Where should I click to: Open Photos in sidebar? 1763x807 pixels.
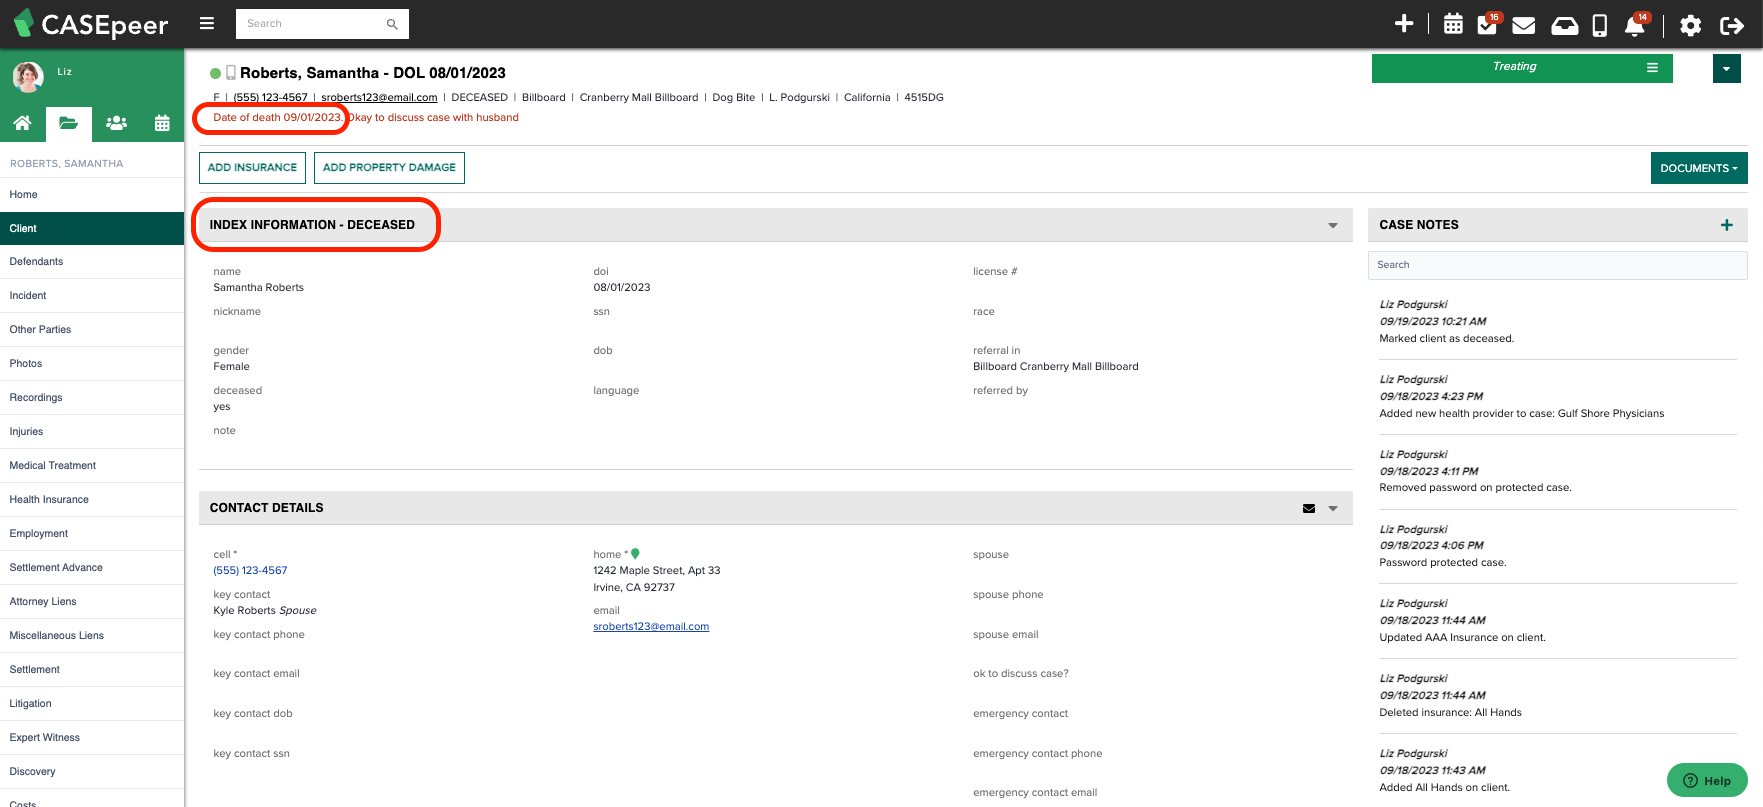pos(92,364)
